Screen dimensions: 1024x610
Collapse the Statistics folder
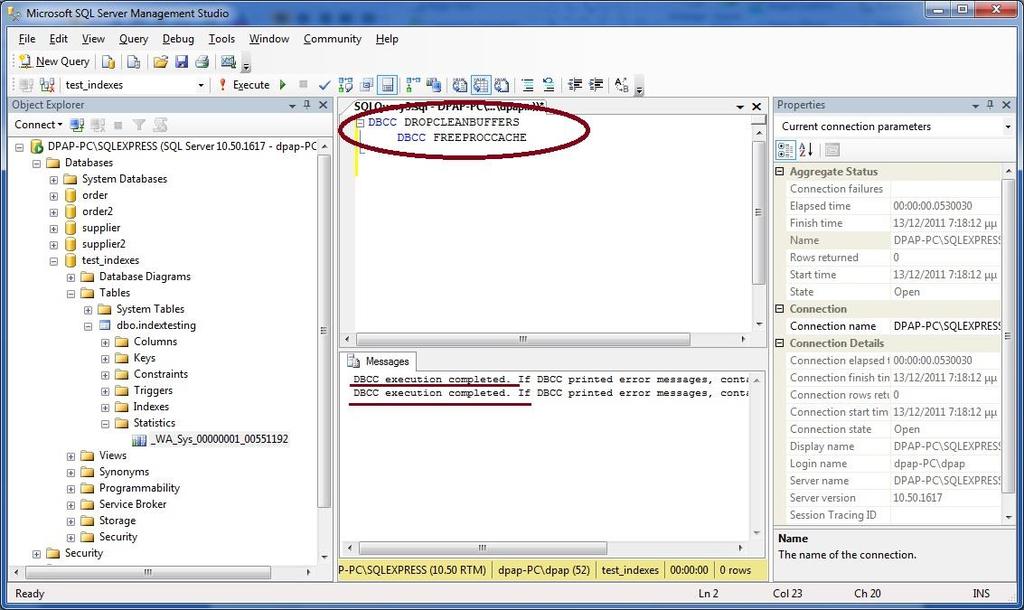pyautogui.click(x=104, y=424)
